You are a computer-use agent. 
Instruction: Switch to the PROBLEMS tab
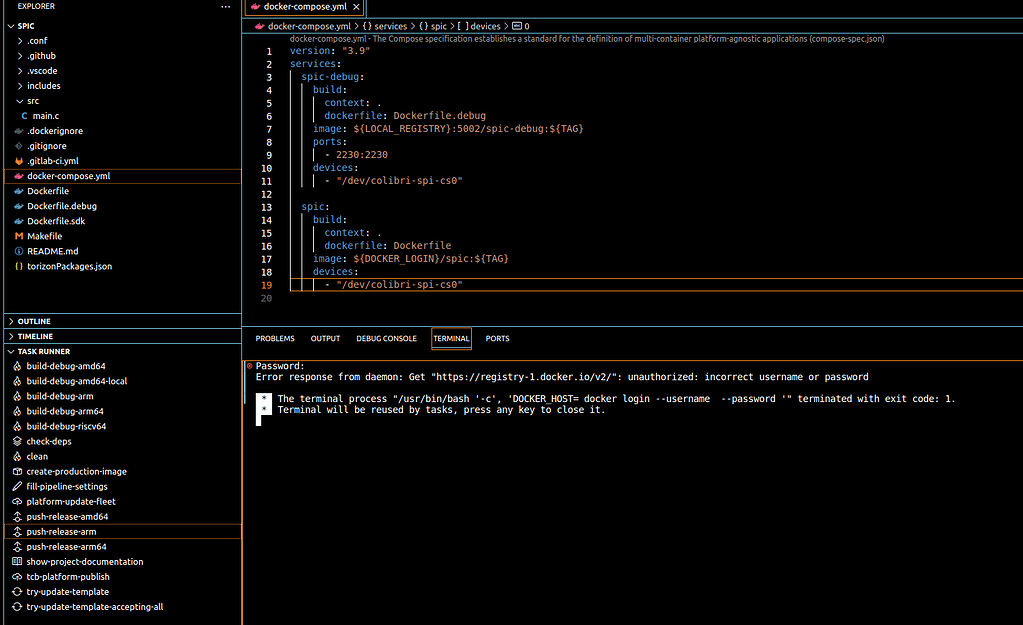[x=274, y=338]
